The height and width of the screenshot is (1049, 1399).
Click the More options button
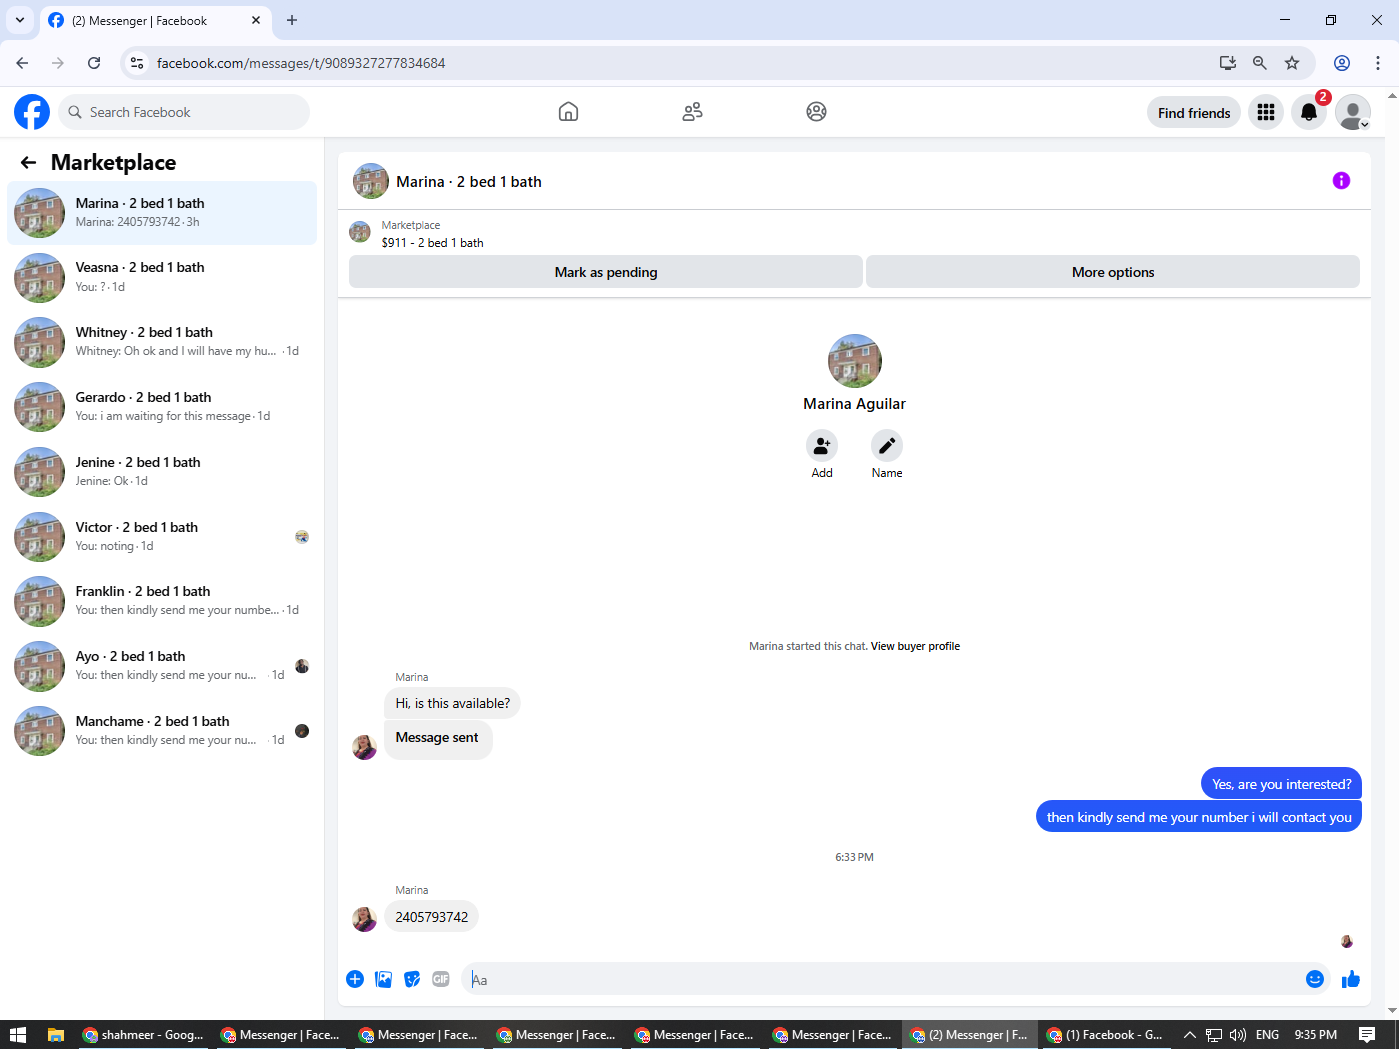pyautogui.click(x=1113, y=272)
